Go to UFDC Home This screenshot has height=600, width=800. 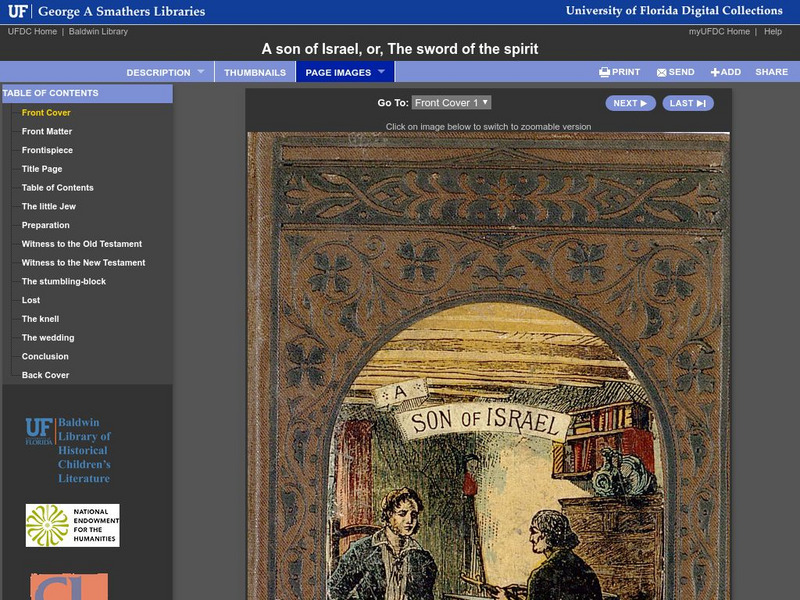tap(32, 32)
